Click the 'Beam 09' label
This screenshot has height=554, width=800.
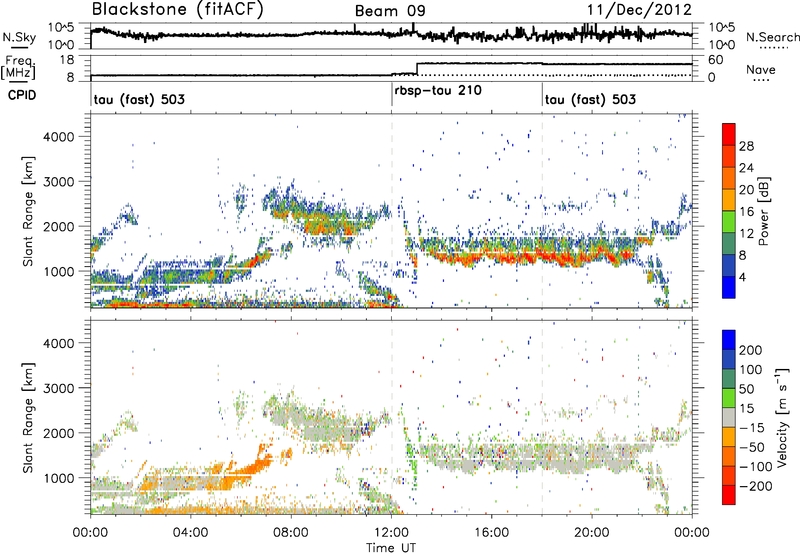pyautogui.click(x=390, y=11)
